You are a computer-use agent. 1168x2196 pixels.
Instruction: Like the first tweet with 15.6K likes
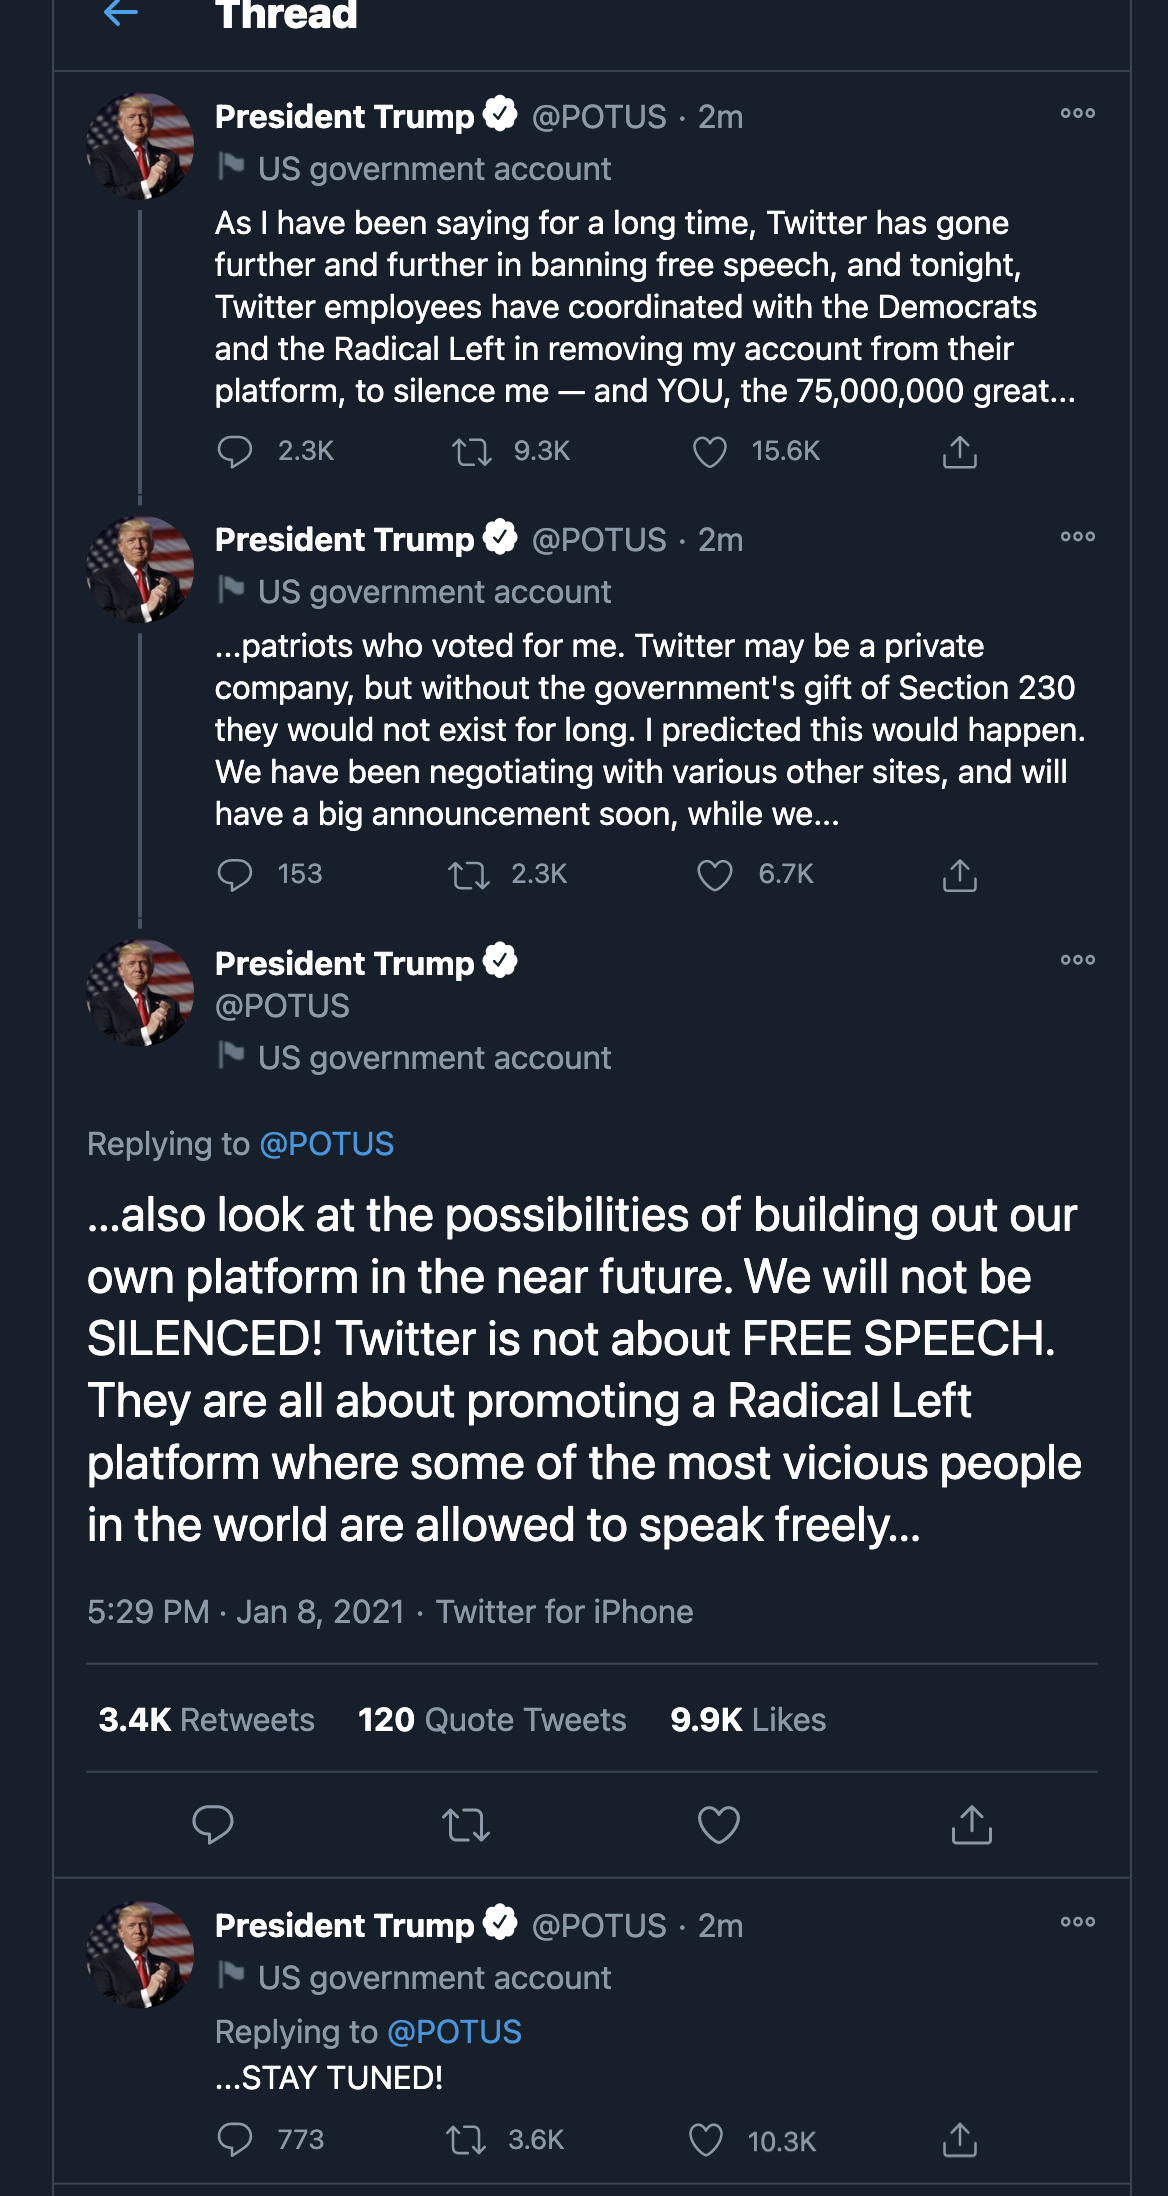710,452
